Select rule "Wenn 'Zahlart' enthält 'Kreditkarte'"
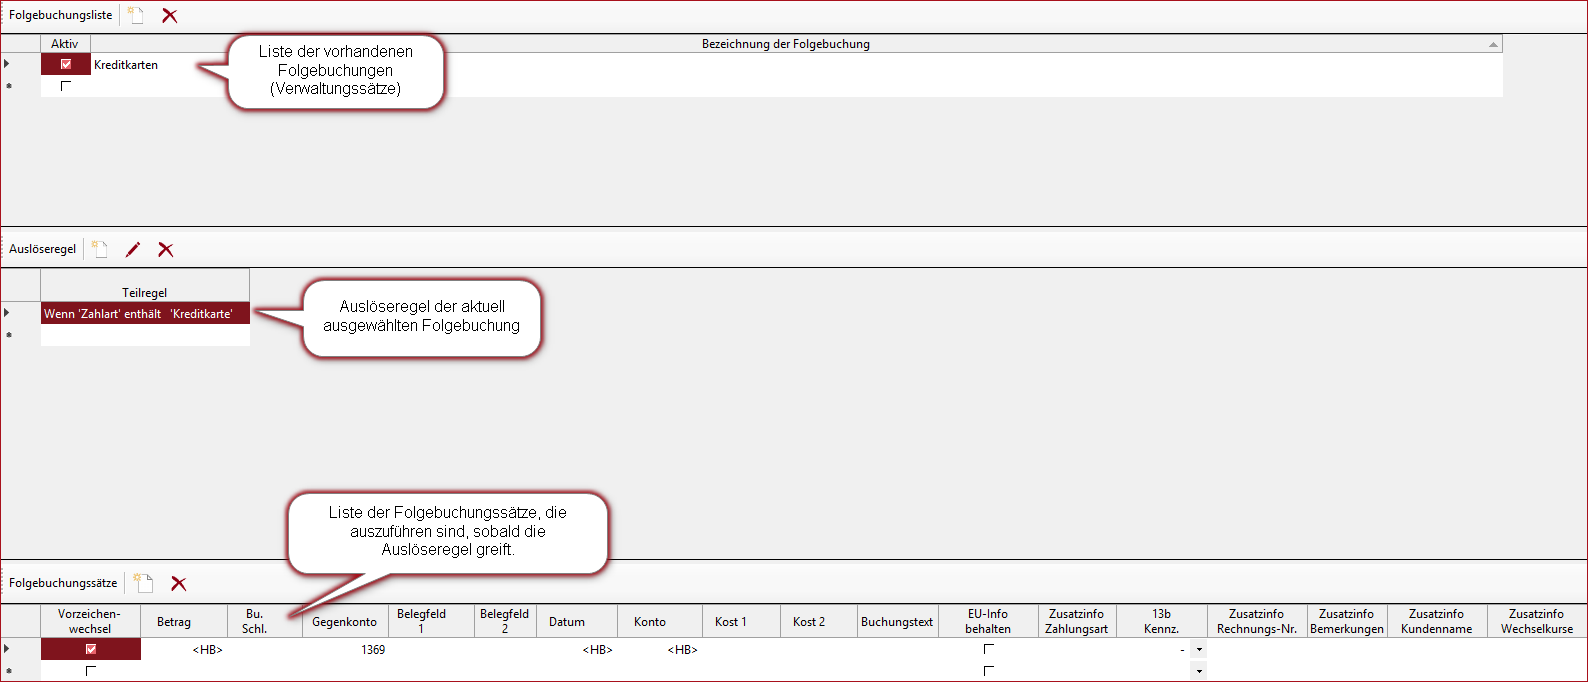This screenshot has height=682, width=1588. coord(139,314)
